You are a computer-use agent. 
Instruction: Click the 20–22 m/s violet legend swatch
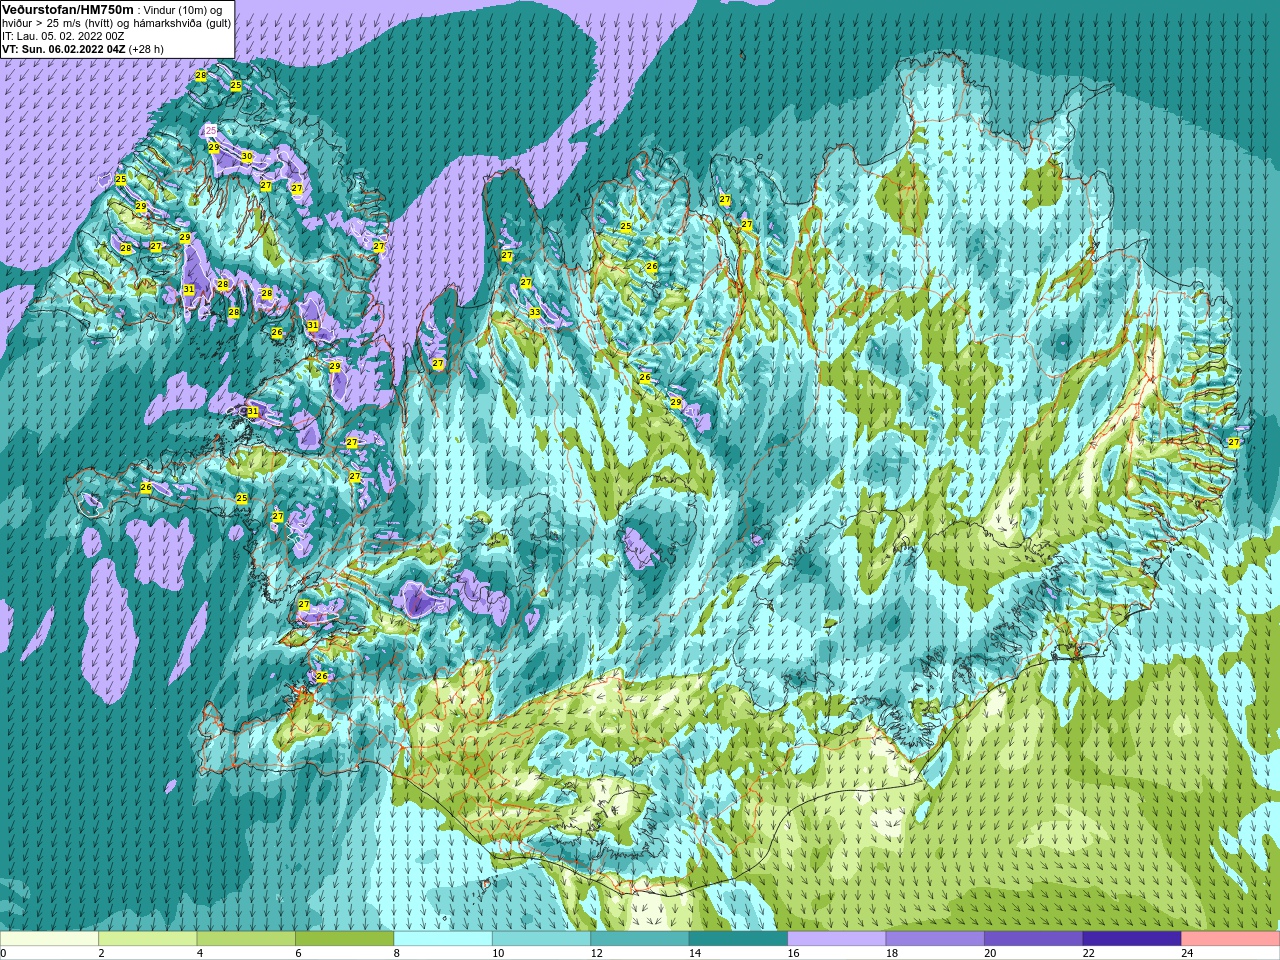tap(1034, 939)
